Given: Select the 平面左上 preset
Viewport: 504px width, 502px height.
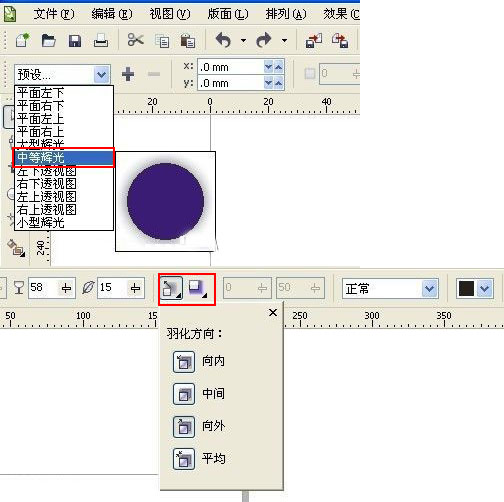Looking at the screenshot, I should [x=64, y=119].
